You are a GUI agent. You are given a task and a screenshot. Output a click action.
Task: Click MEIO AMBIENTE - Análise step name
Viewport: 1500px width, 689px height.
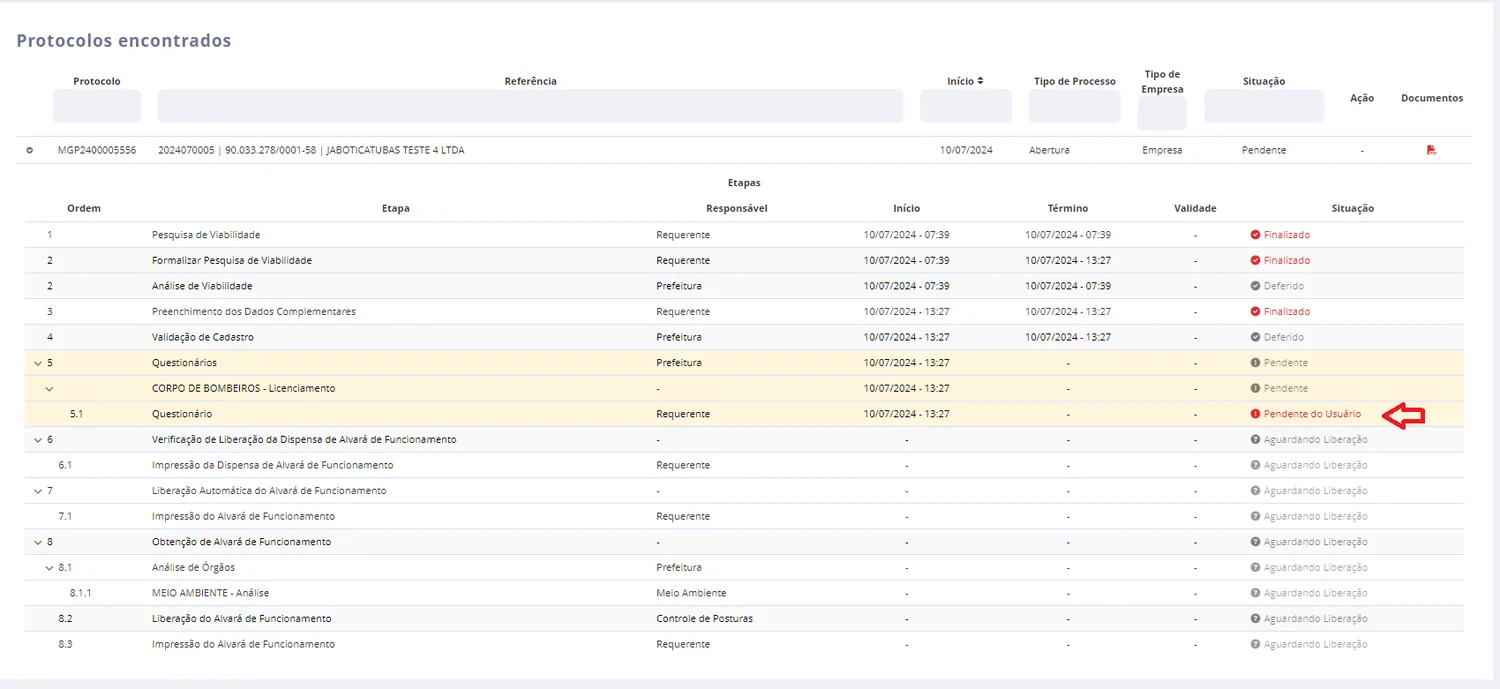click(210, 593)
